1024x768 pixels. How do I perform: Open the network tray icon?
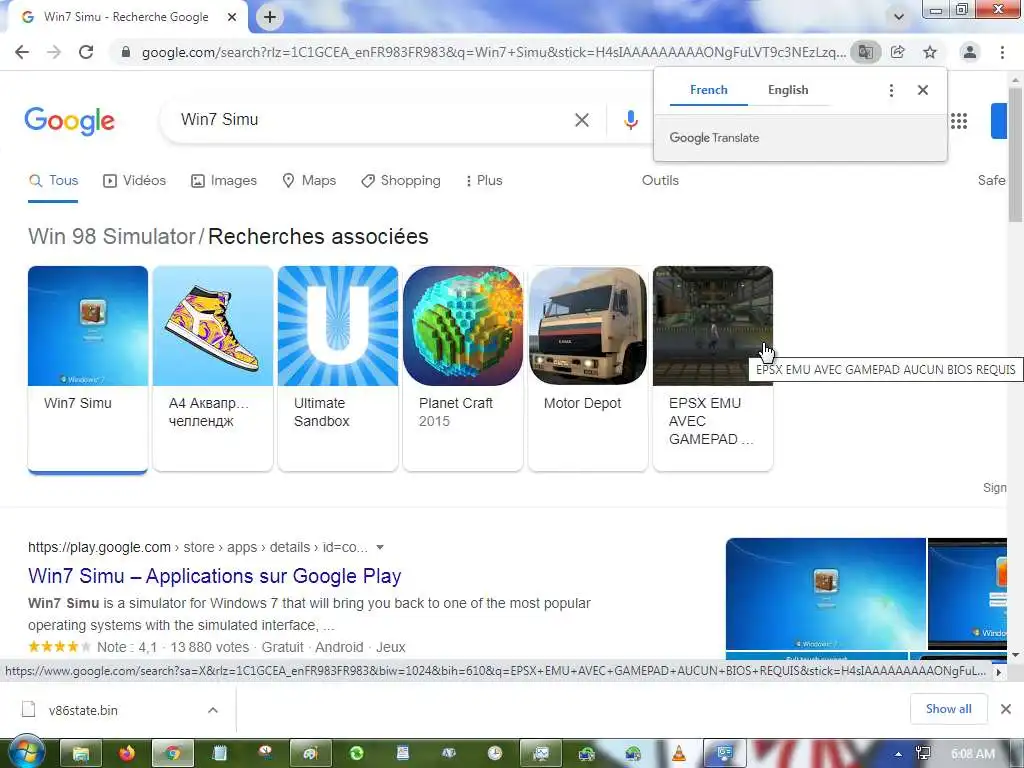[x=923, y=754]
